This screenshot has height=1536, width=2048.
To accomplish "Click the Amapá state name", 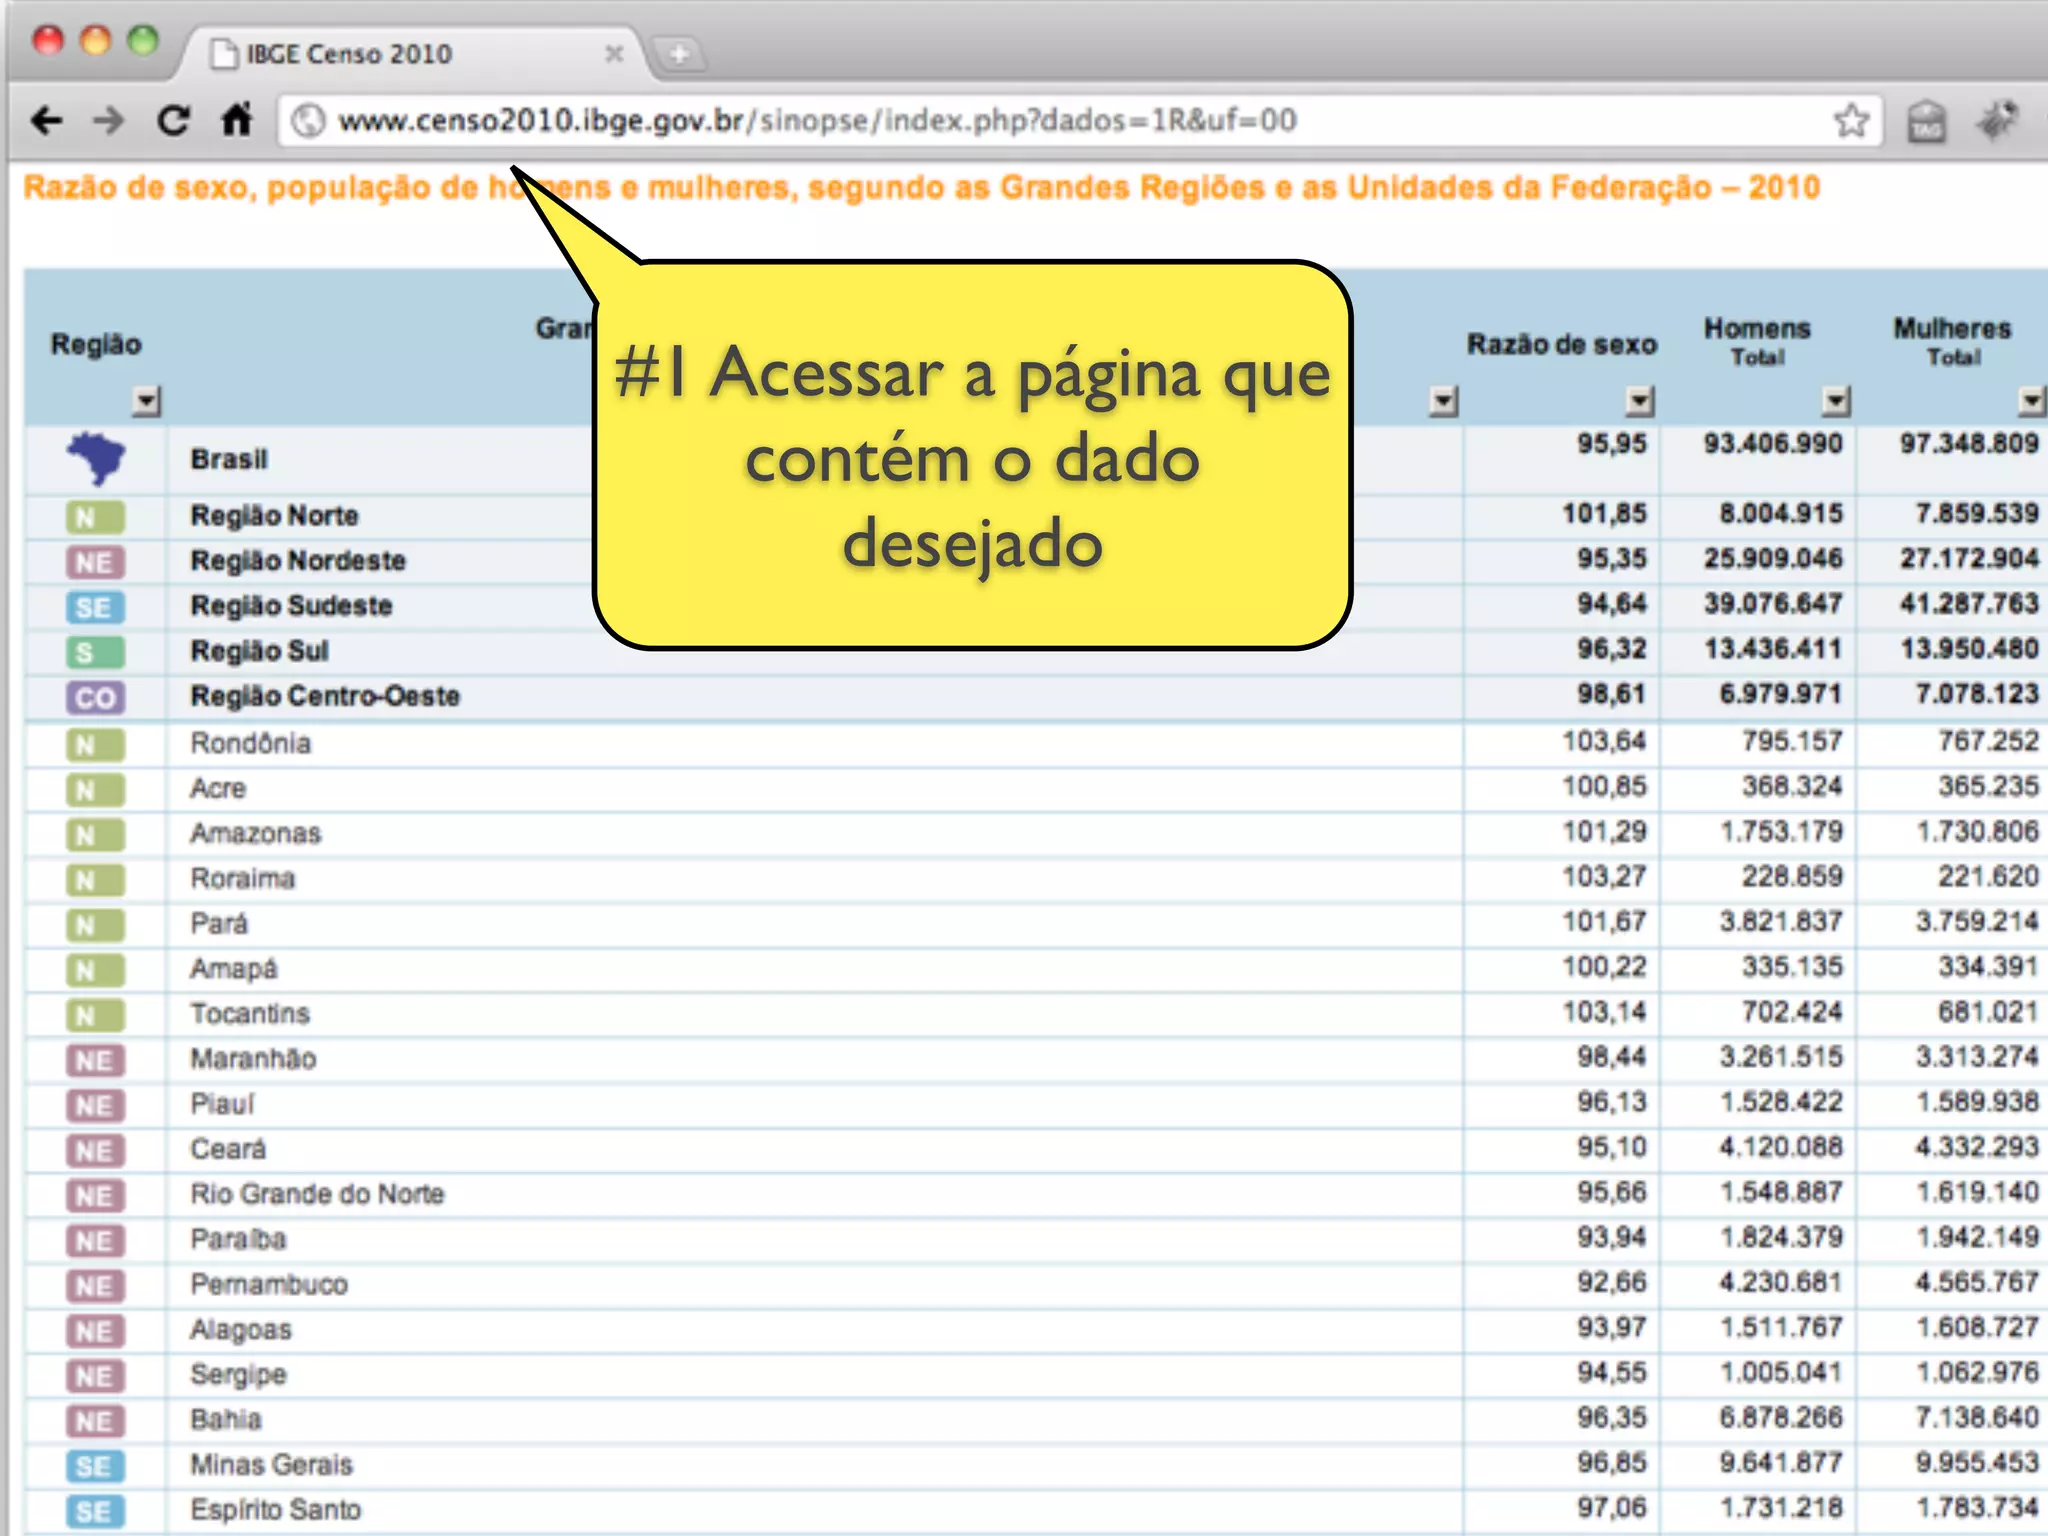I will click(x=234, y=968).
